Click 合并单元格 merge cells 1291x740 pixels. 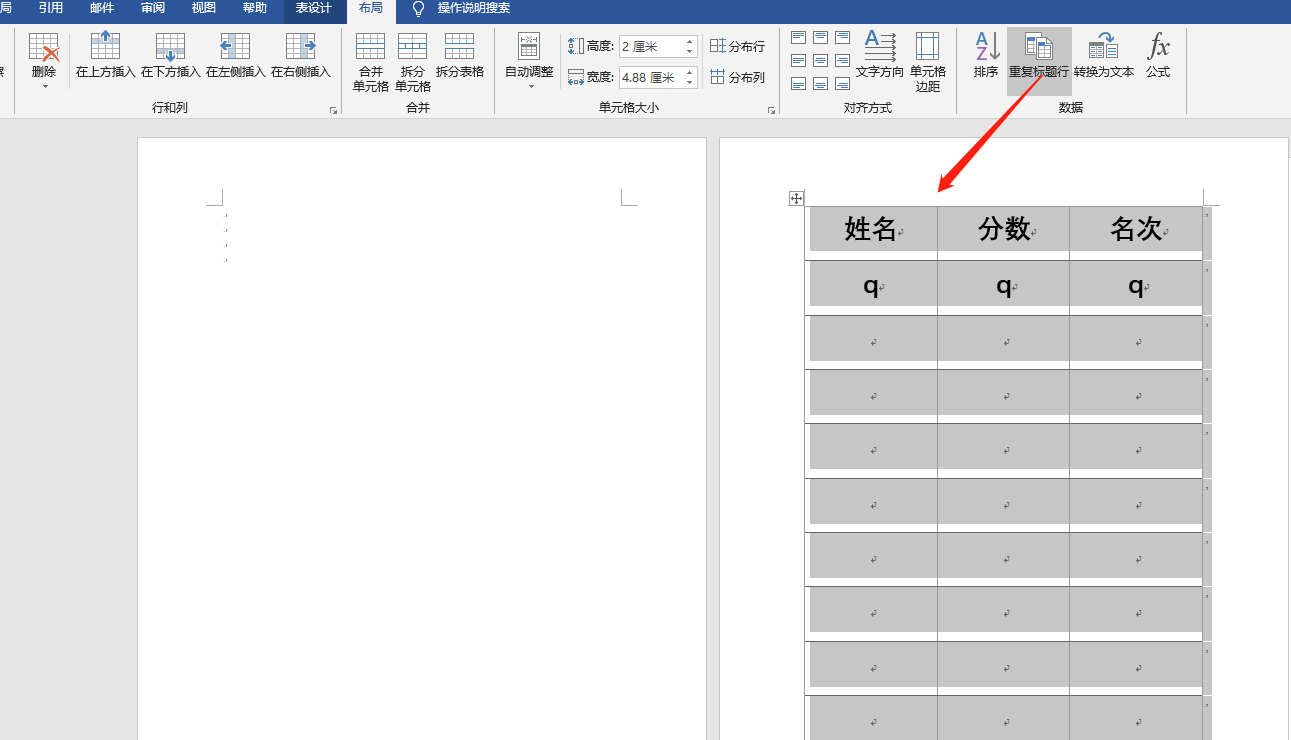(x=370, y=62)
